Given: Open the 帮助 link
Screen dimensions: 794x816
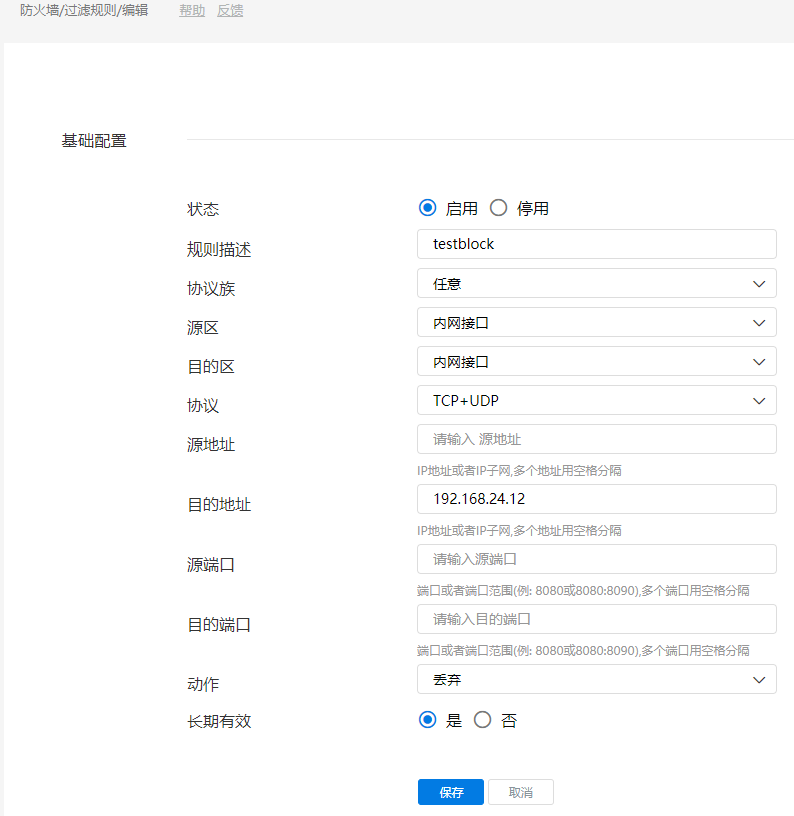Looking at the screenshot, I should click(x=192, y=11).
